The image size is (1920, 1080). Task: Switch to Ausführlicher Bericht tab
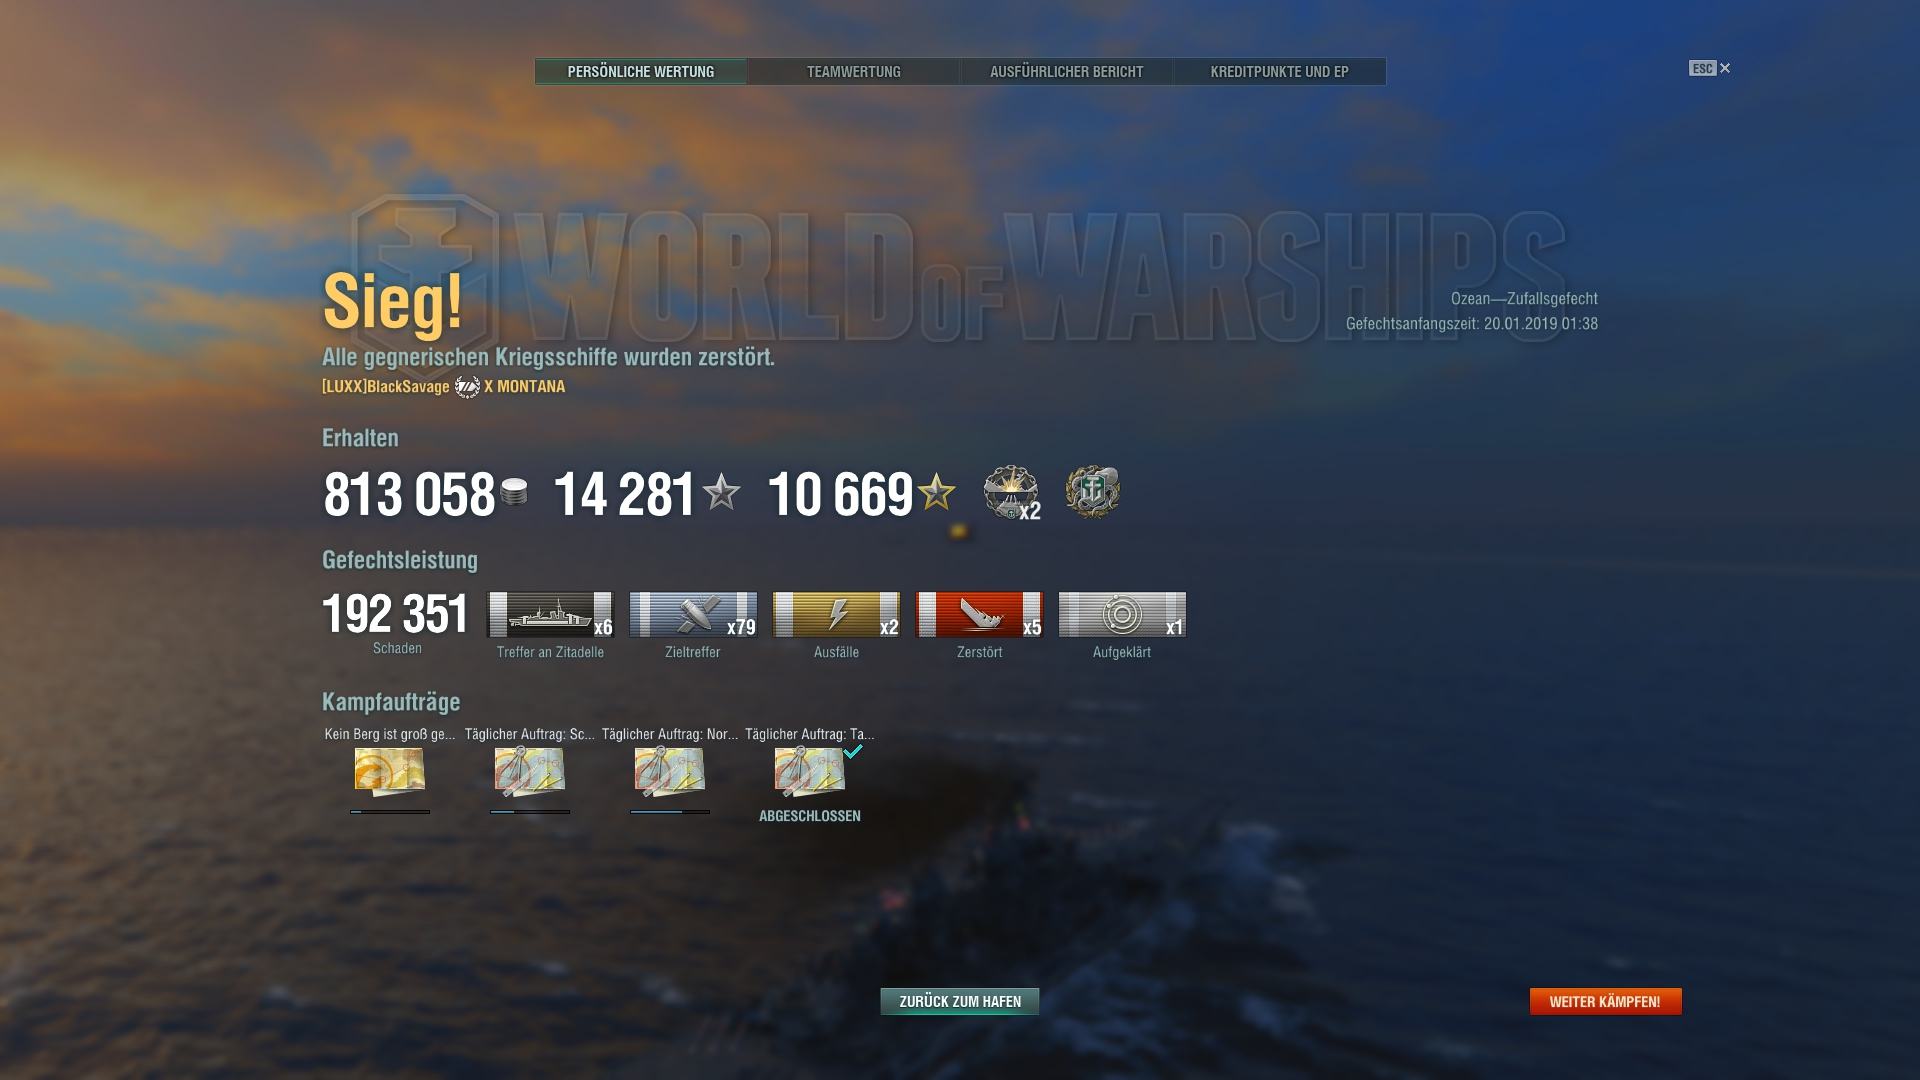pyautogui.click(x=1067, y=72)
